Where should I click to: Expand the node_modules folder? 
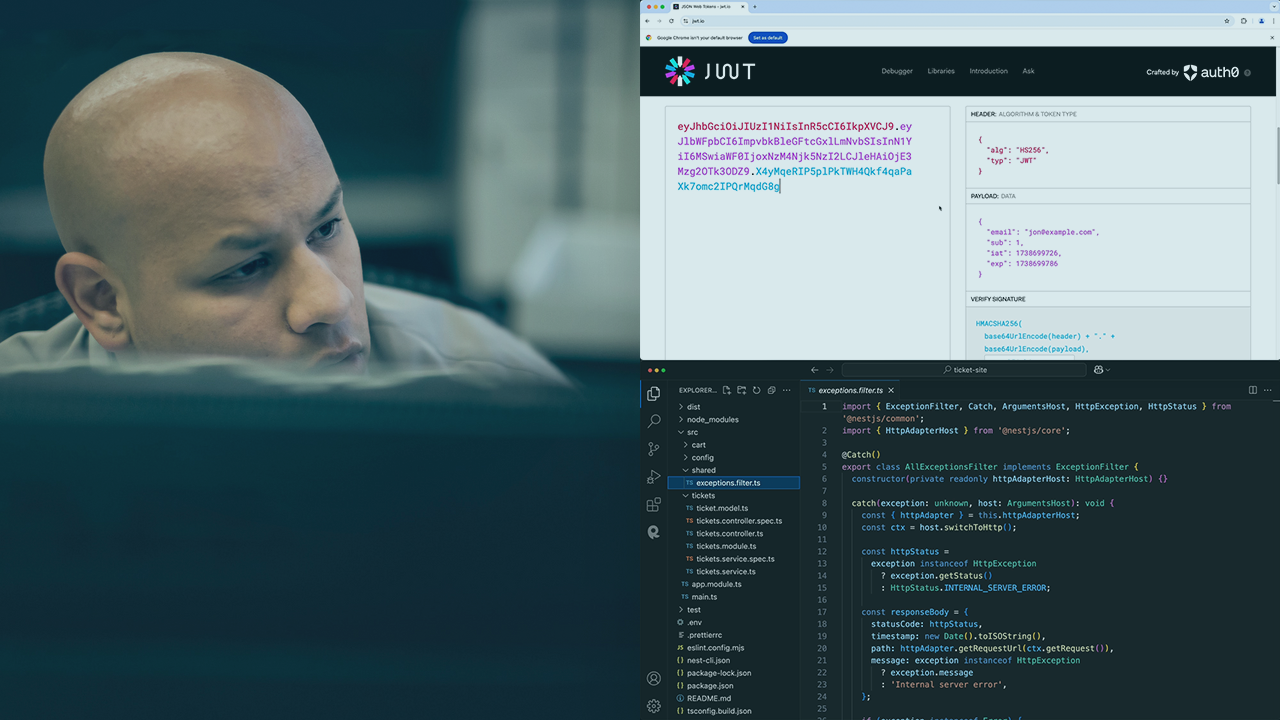tap(714, 420)
